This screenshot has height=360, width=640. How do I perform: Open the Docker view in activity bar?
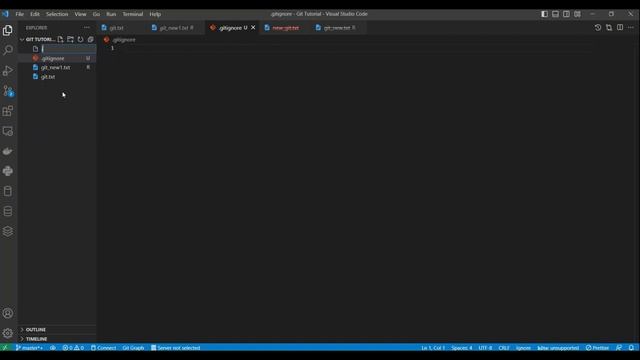8,151
